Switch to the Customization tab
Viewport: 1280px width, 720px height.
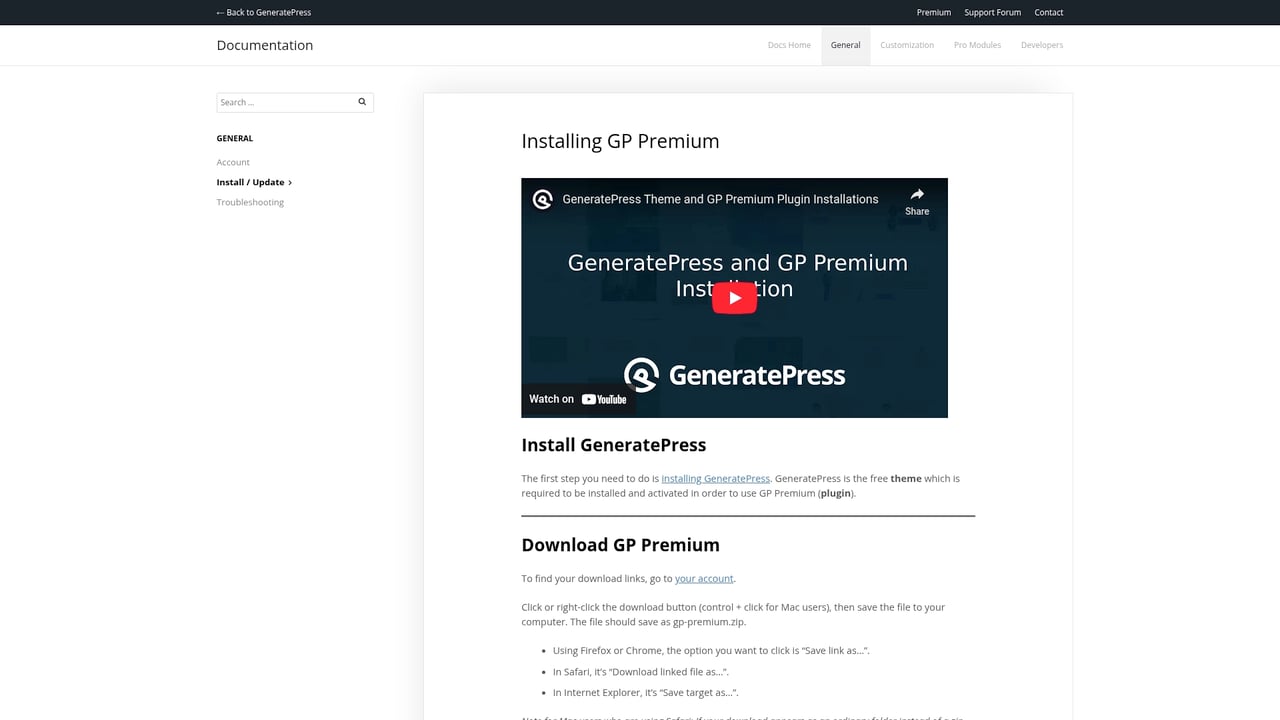[x=906, y=45]
